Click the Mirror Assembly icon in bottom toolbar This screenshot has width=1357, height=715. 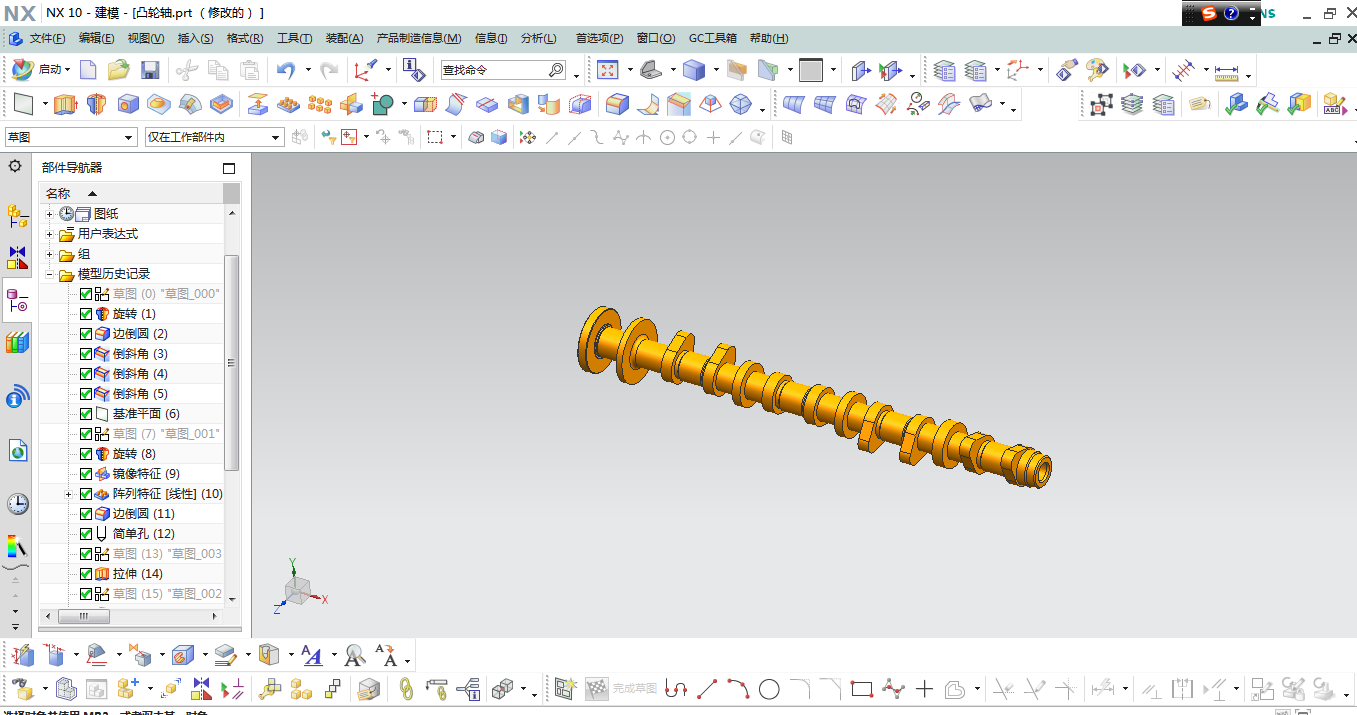(202, 688)
